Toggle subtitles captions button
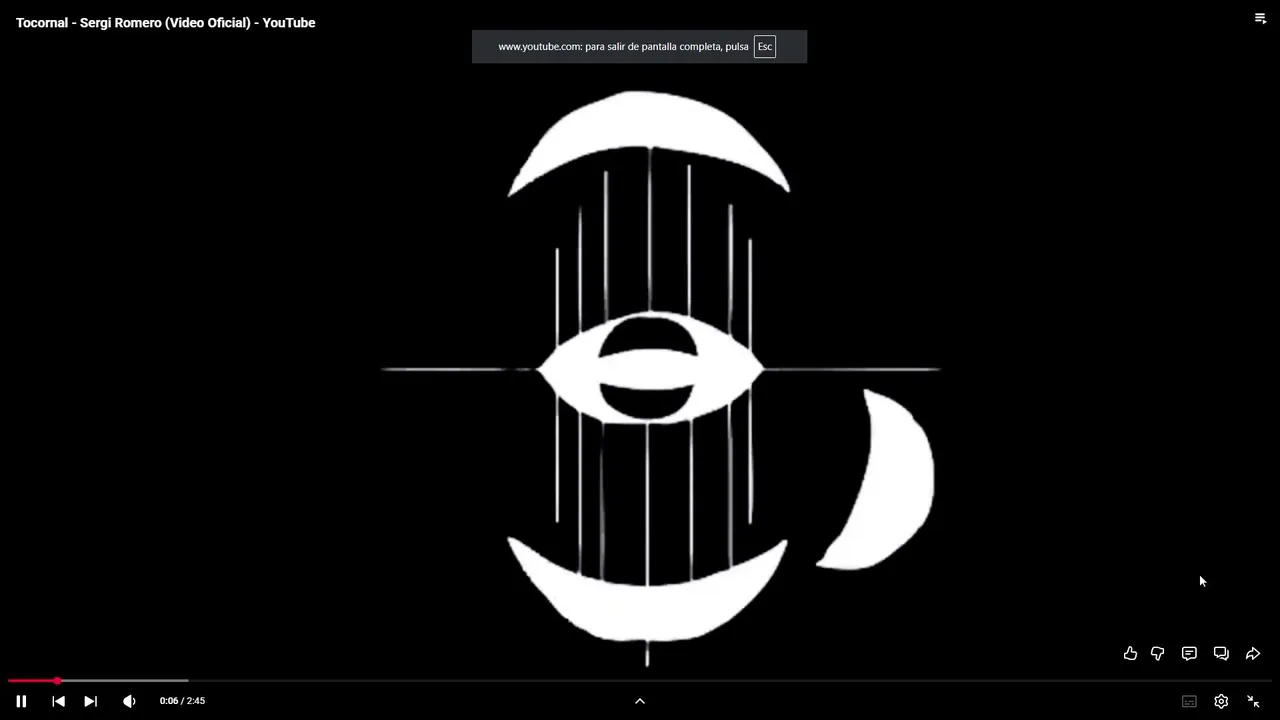The image size is (1280, 720). point(1189,701)
